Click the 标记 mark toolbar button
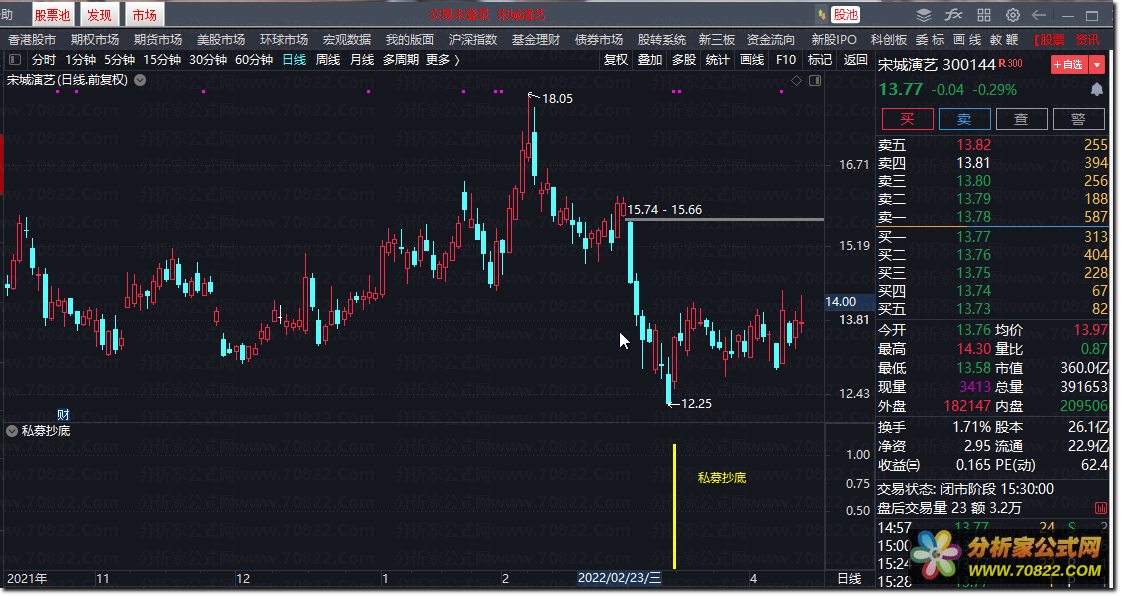Screen dimensions: 1122x596 coord(820,60)
